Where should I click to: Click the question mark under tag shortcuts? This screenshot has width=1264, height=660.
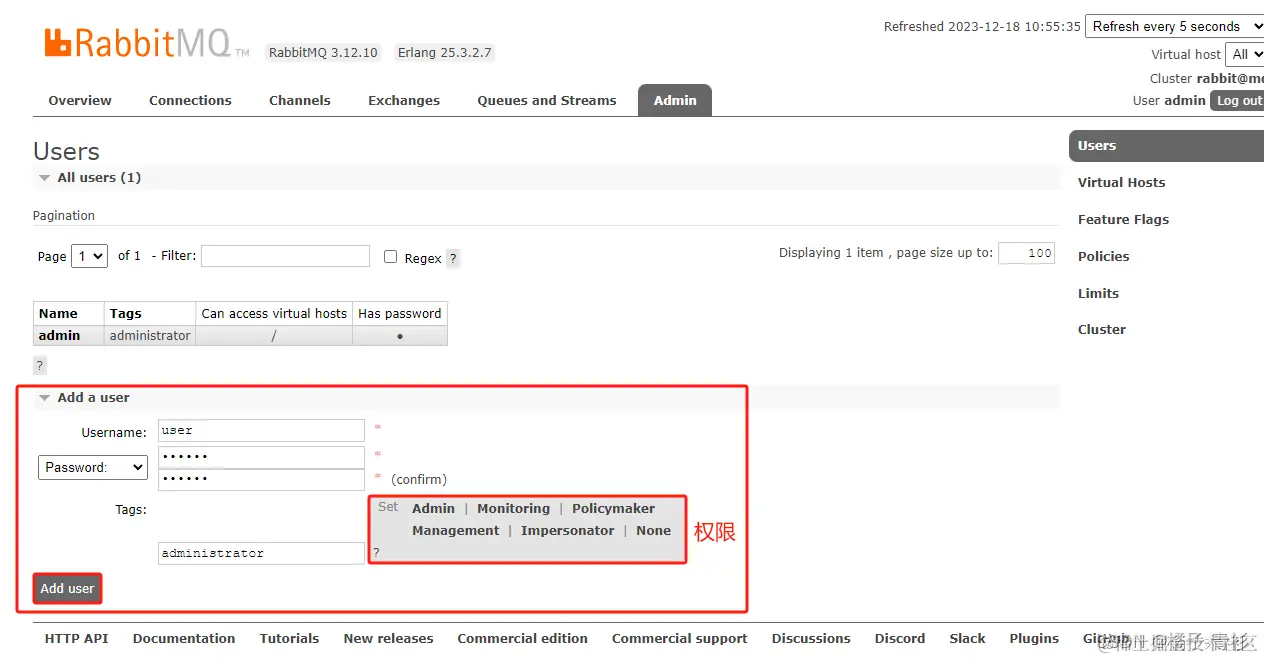[x=376, y=552]
